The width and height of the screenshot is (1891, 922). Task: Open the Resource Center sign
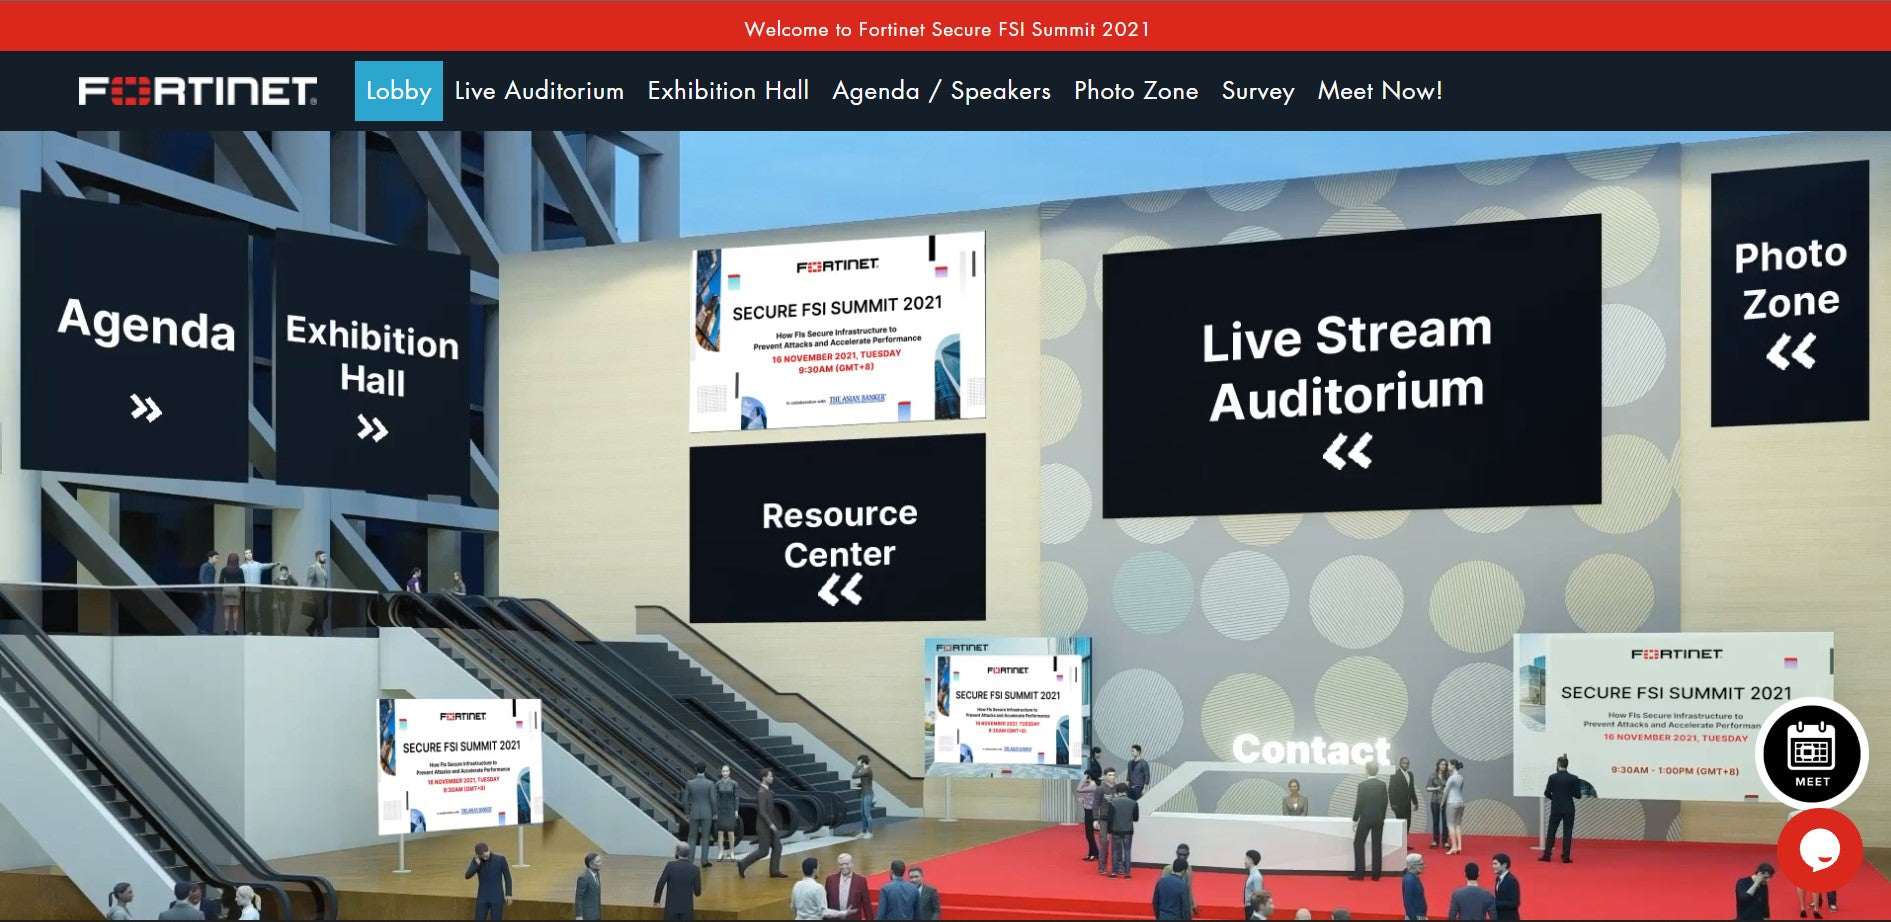[838, 528]
